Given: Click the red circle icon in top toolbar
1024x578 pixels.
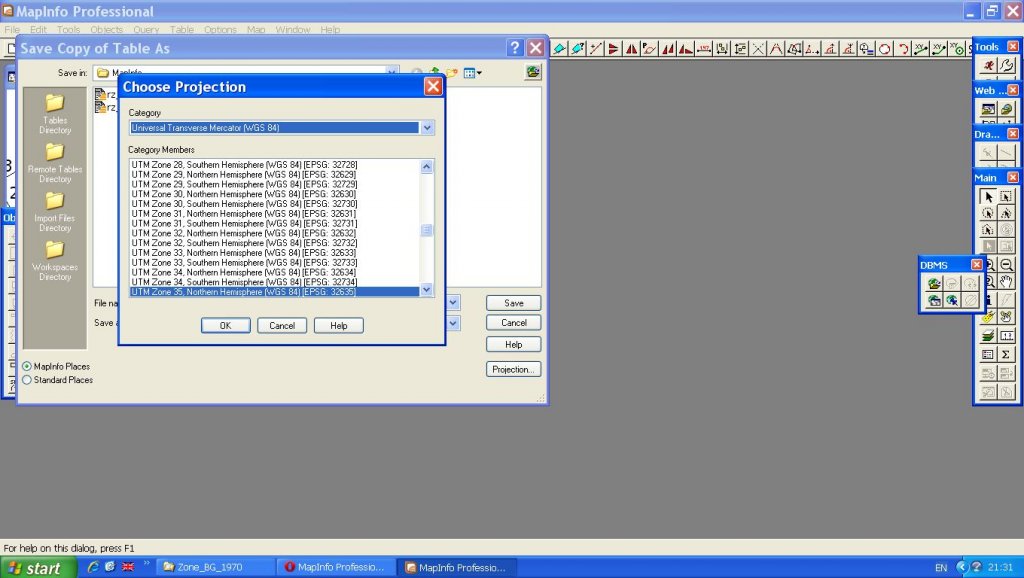Looking at the screenshot, I should [x=884, y=48].
